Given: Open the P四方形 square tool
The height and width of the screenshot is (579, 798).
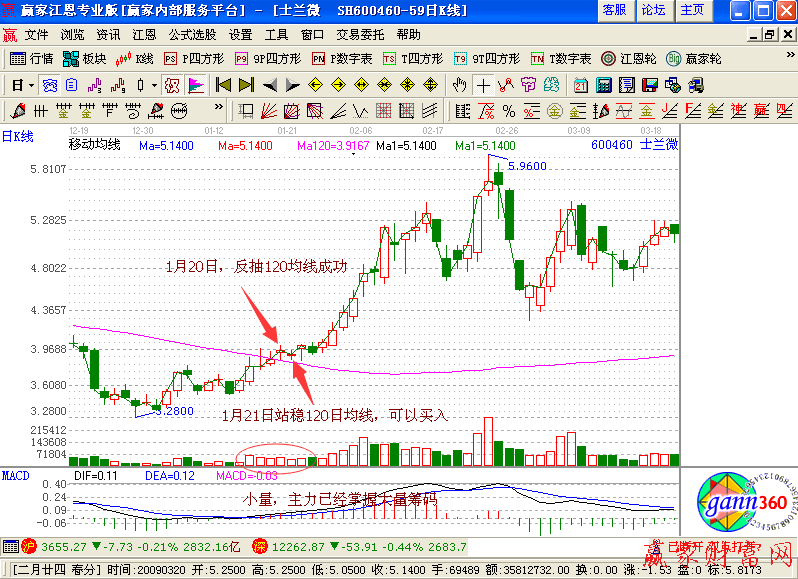Looking at the screenshot, I should (x=191, y=58).
